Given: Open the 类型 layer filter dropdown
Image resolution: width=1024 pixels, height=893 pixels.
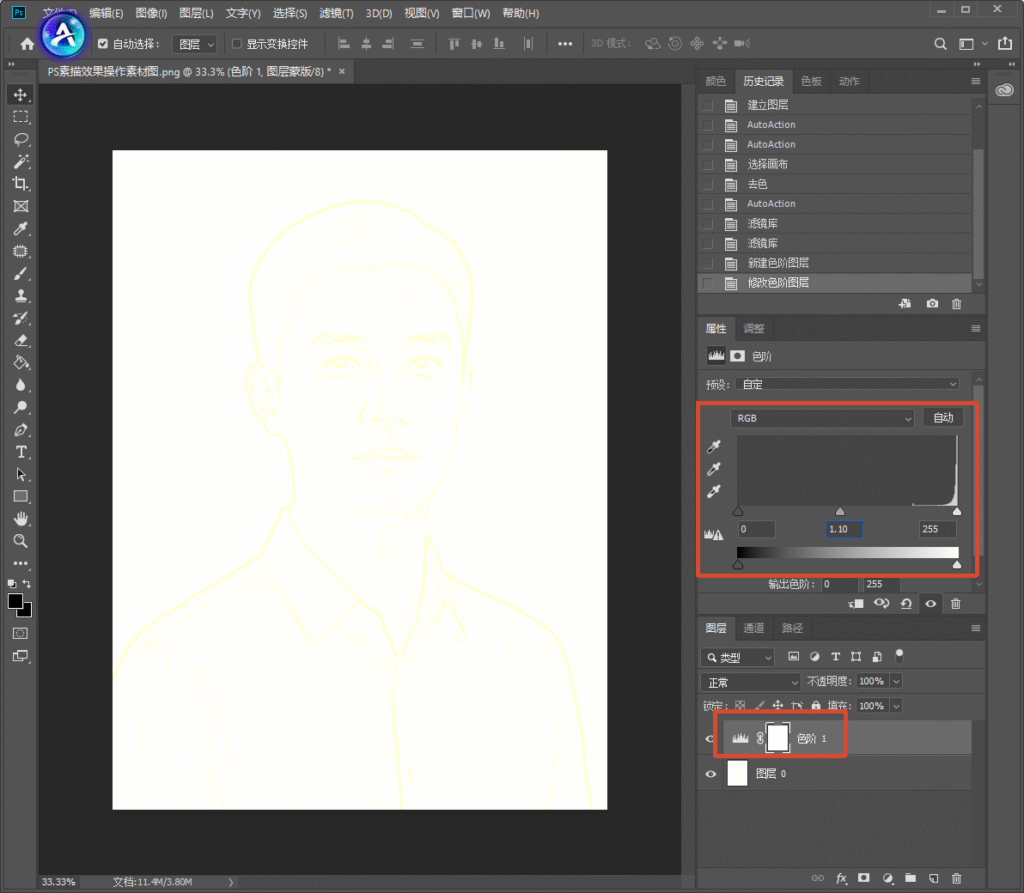Looking at the screenshot, I should point(737,657).
